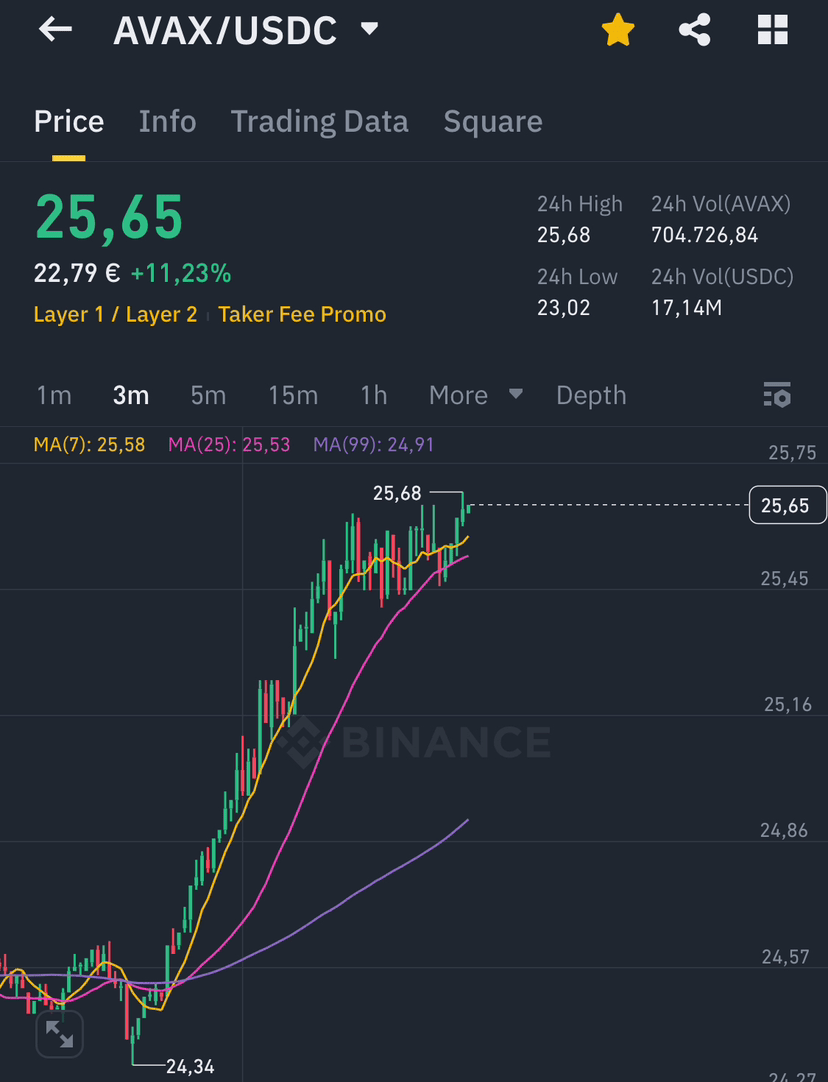Tap the 24,86 price axis label
The height and width of the screenshot is (1082, 828).
(x=784, y=830)
